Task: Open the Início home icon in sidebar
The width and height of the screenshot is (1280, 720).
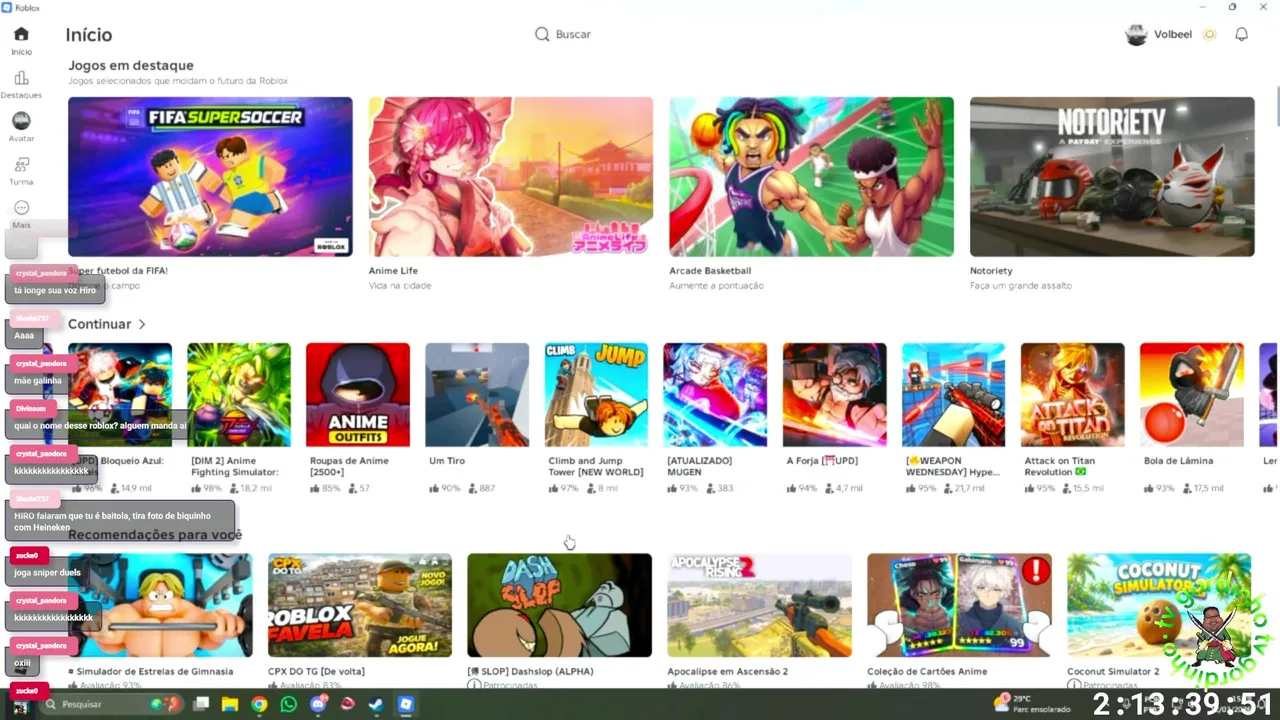Action: coord(21,35)
